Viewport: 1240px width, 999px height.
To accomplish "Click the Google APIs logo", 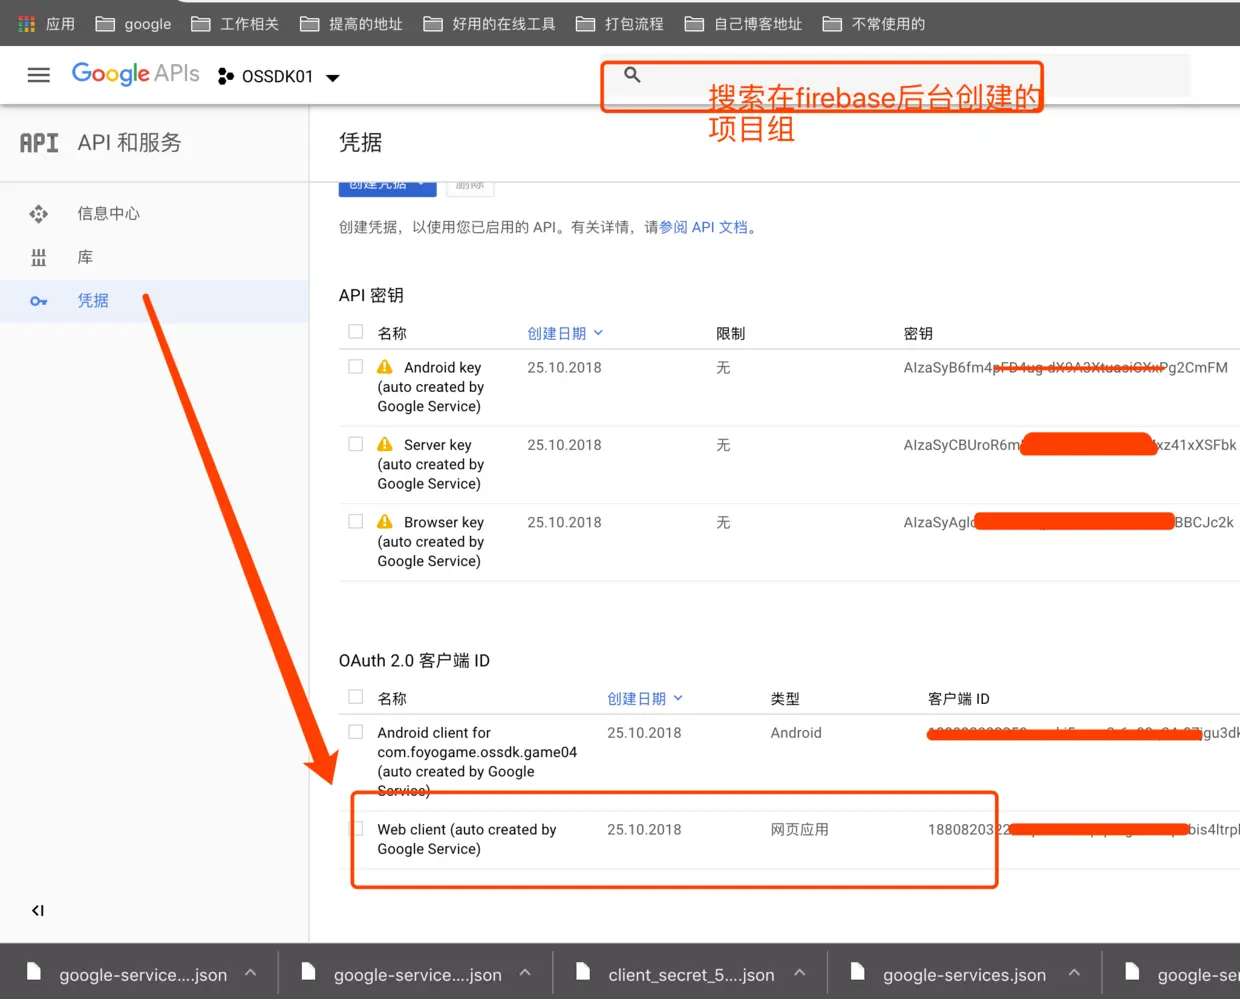I will (x=135, y=74).
